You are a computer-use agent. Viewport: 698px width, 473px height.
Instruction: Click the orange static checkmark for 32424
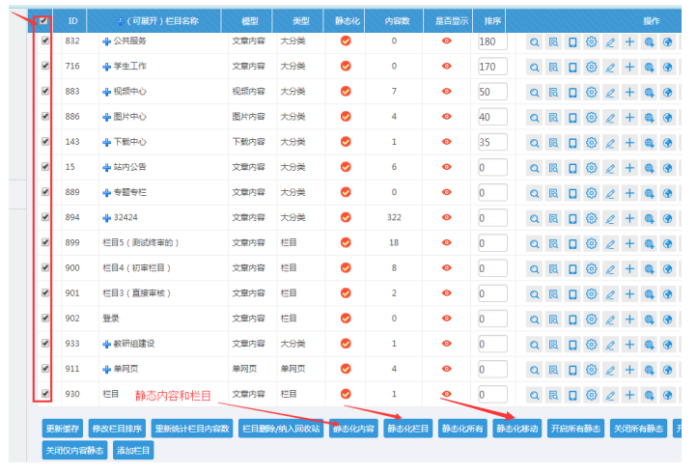tap(346, 217)
